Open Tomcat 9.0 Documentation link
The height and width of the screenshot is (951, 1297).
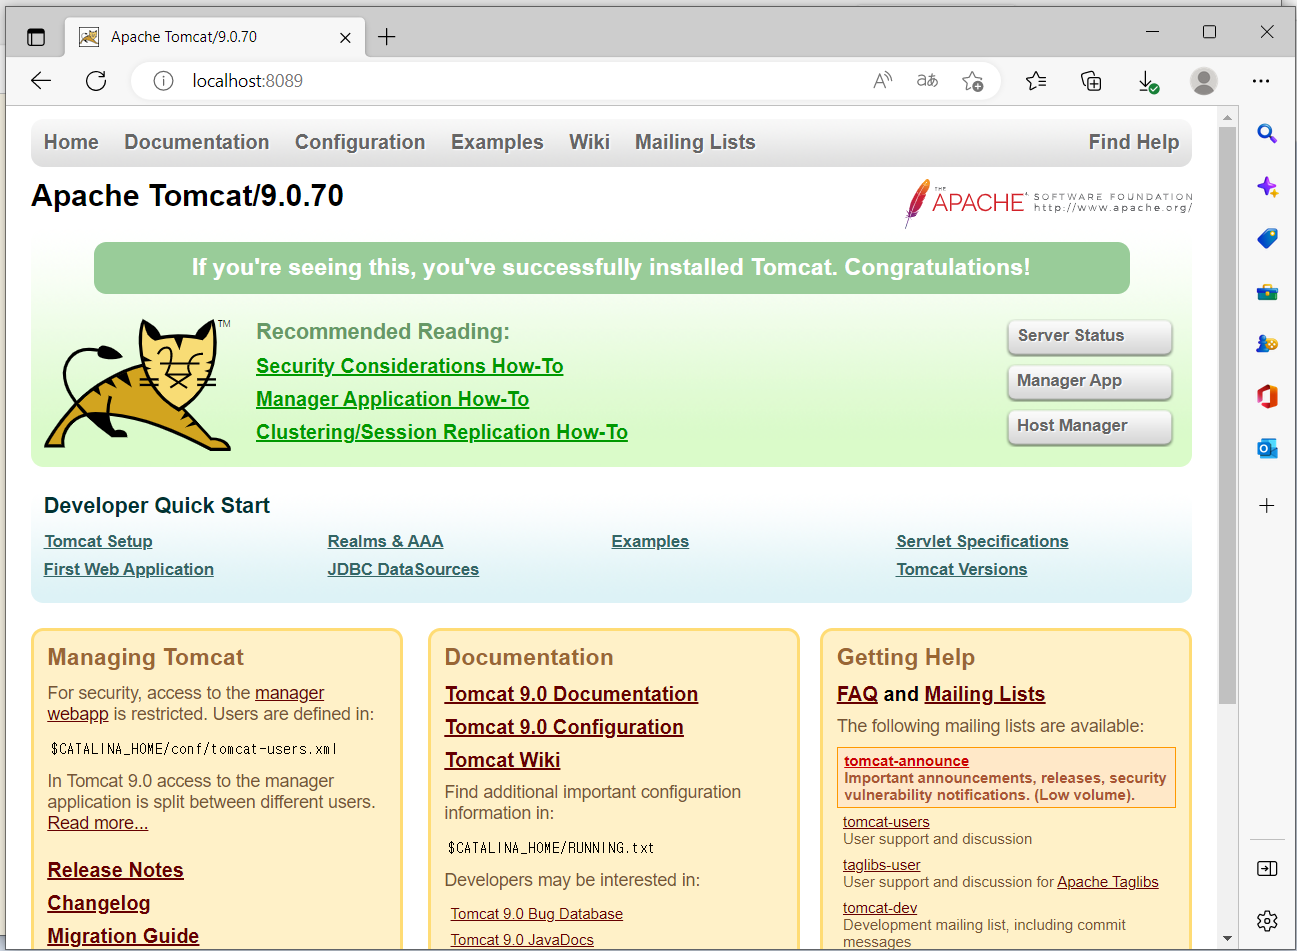[572, 694]
